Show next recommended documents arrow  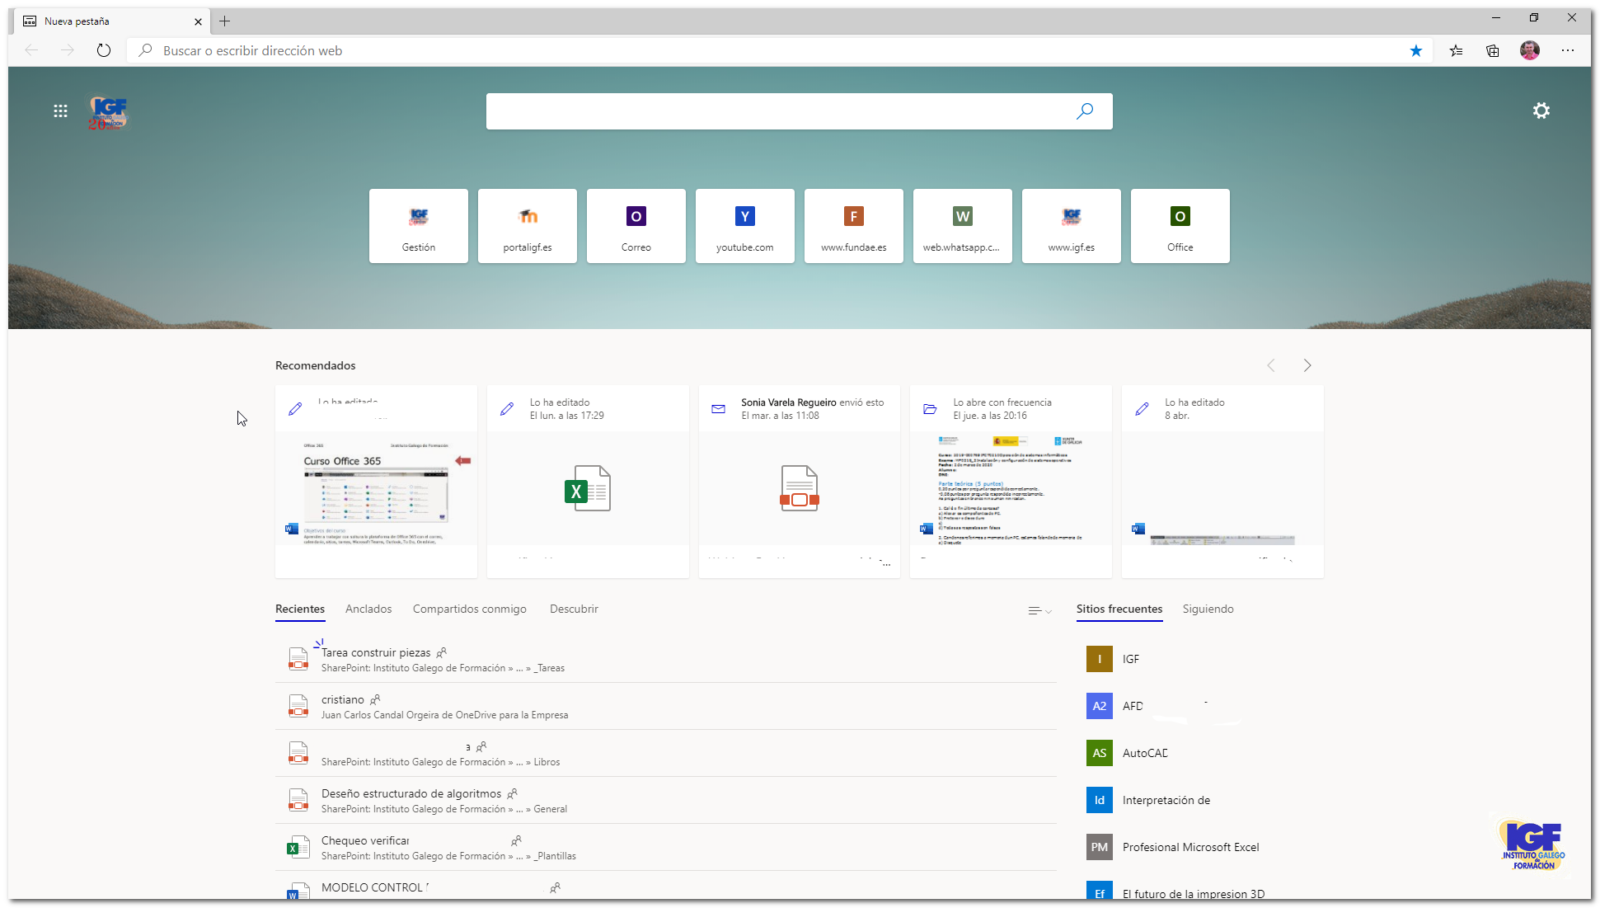[x=1307, y=366]
